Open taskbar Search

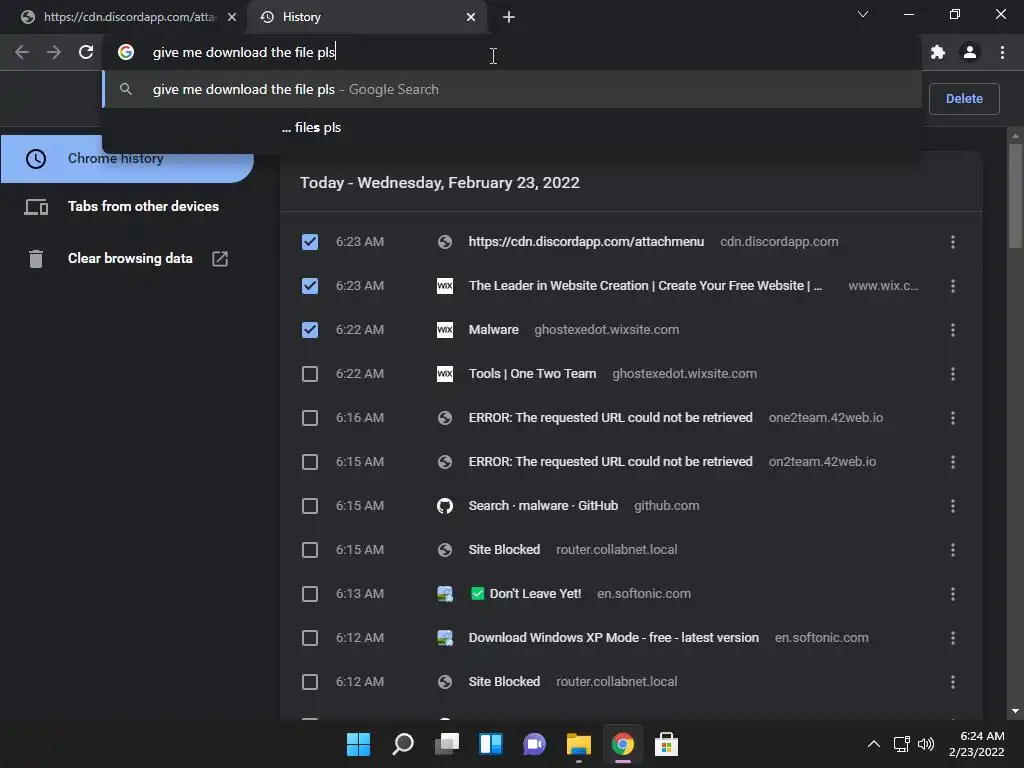point(403,744)
